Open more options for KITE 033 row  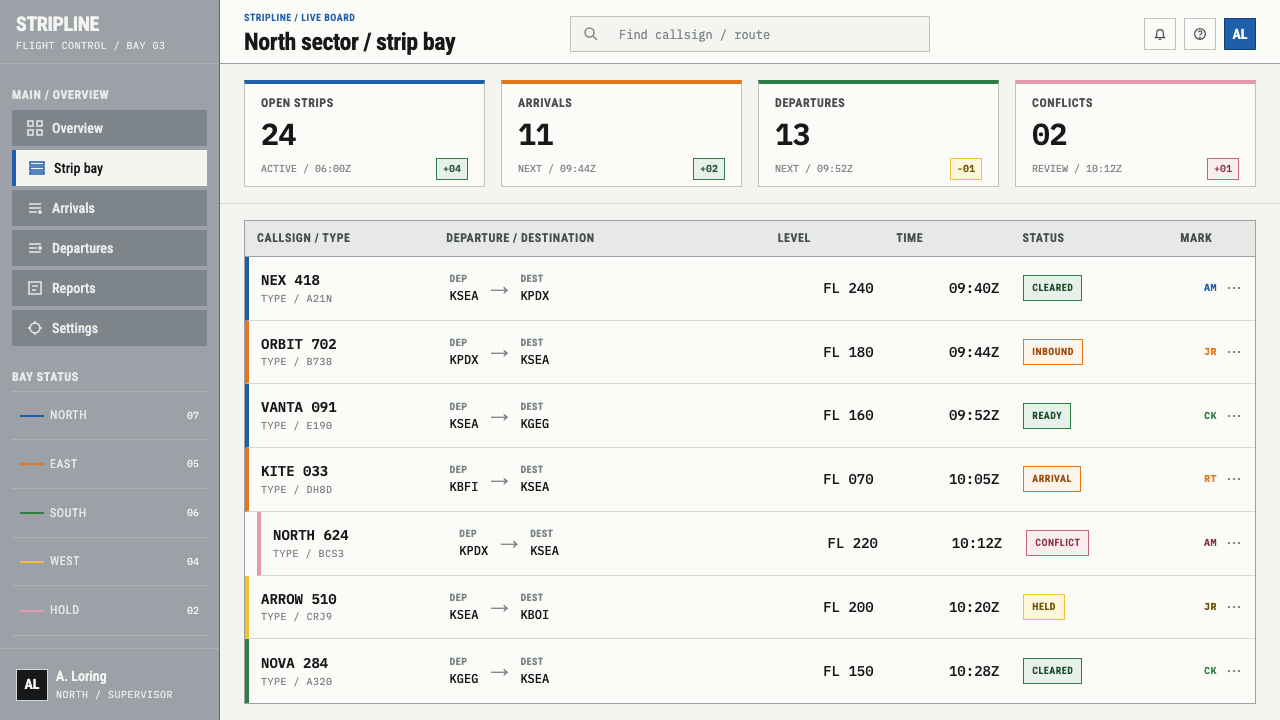pos(1234,479)
